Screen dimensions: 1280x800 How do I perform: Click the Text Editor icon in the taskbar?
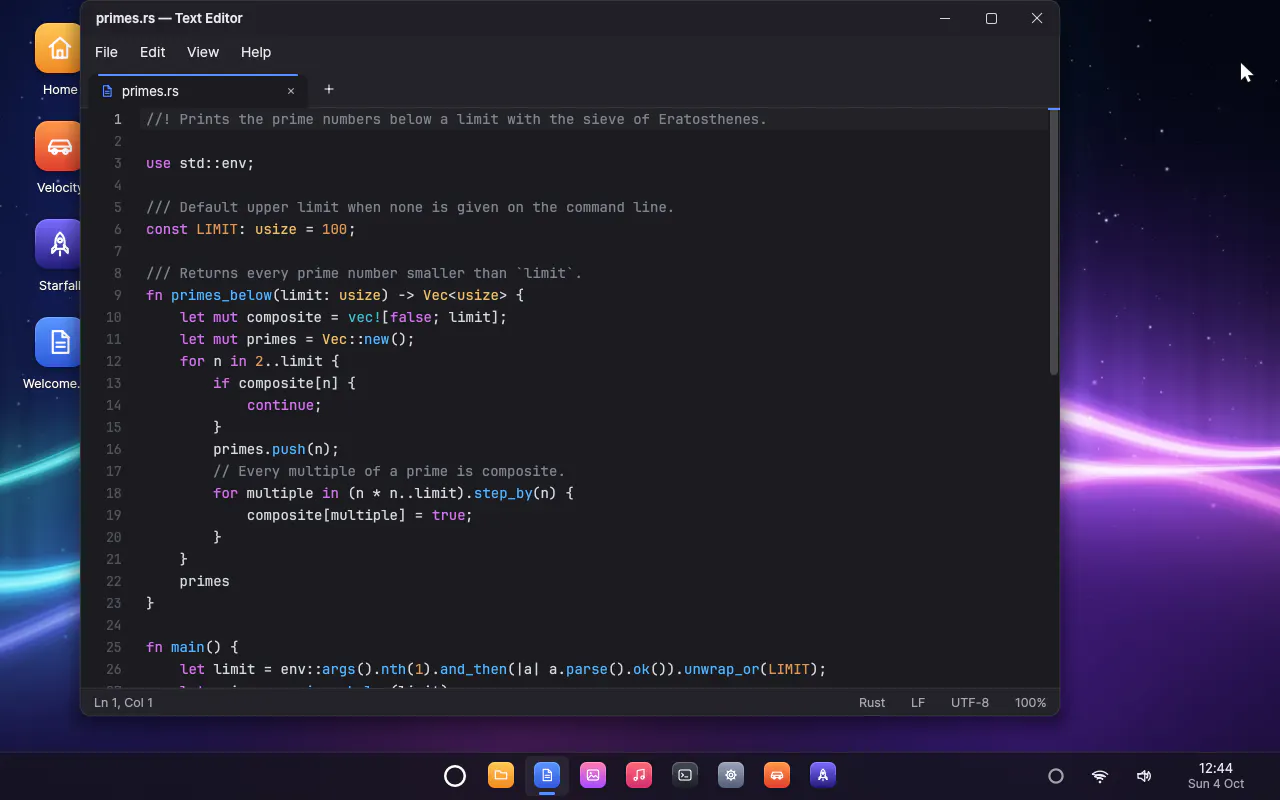coord(547,775)
